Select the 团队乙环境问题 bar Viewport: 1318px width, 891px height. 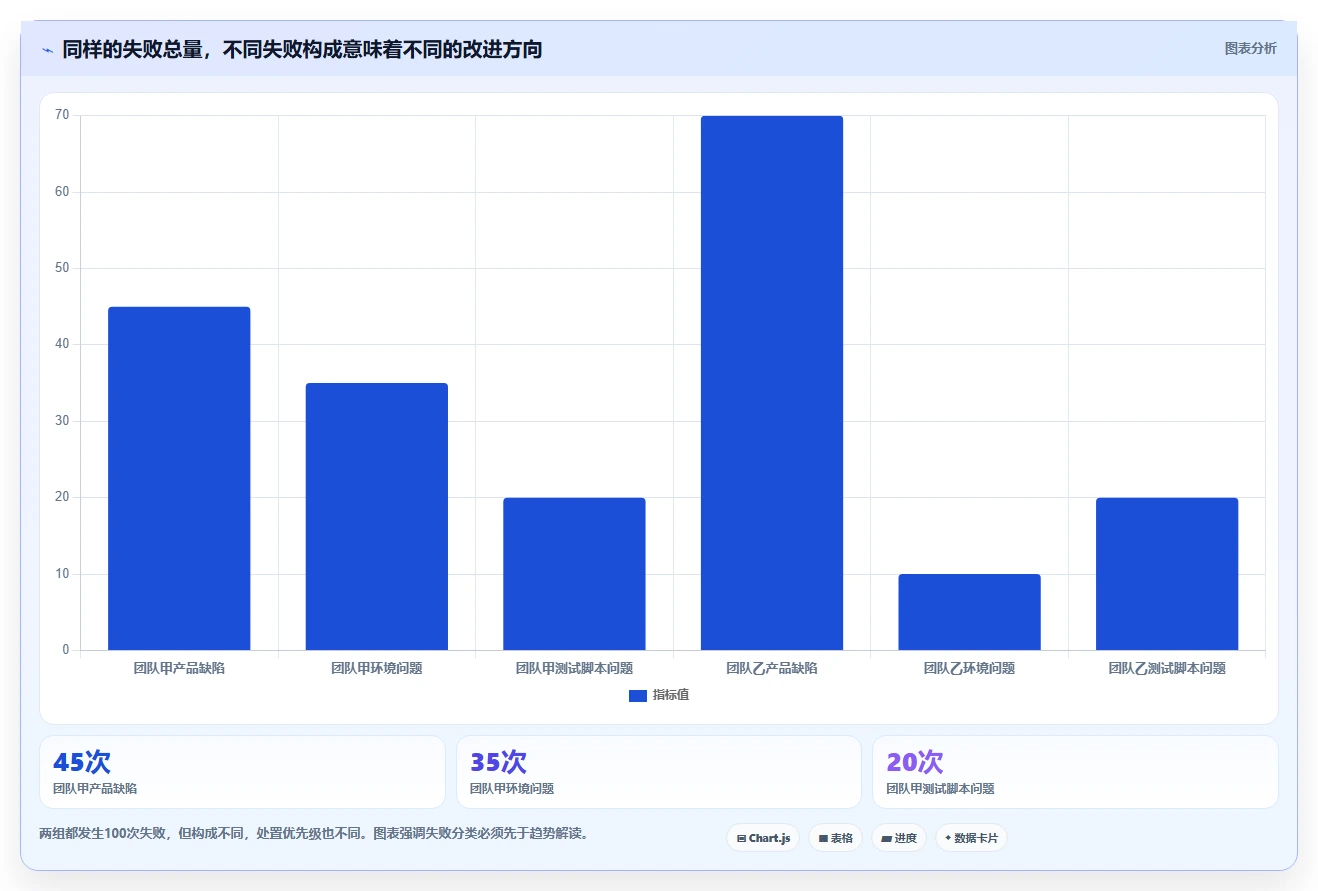click(x=969, y=612)
